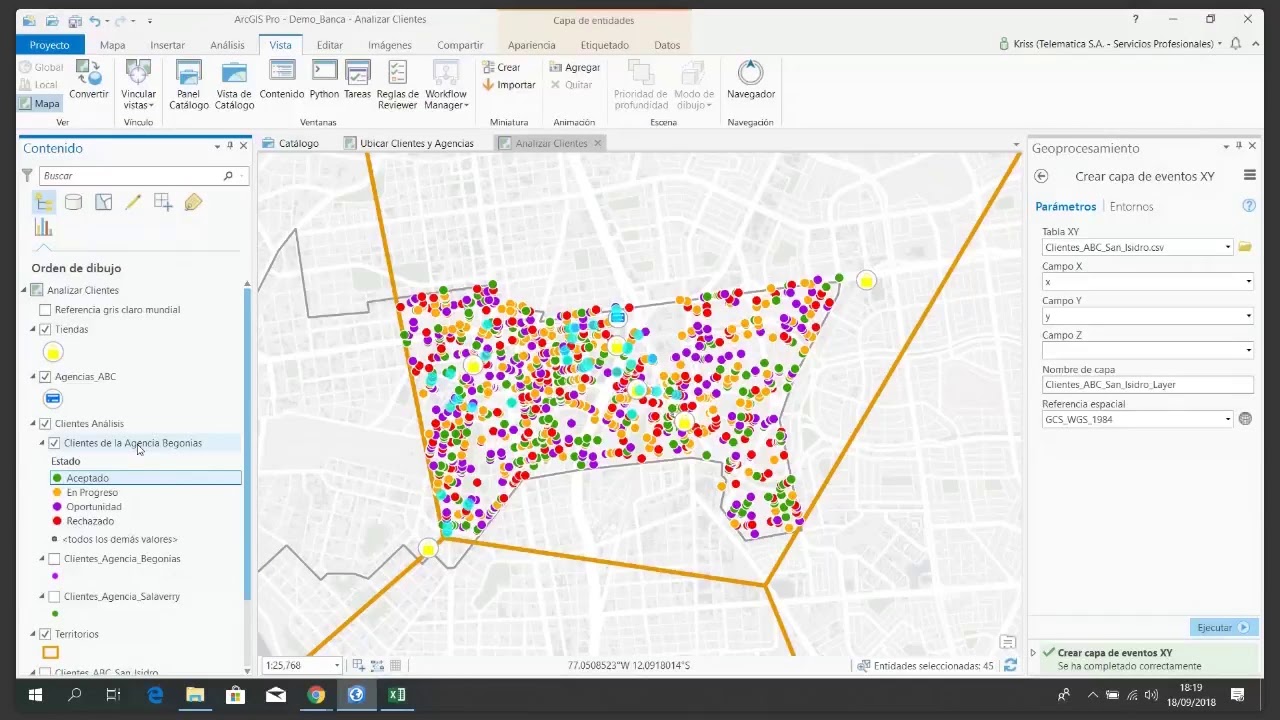Open Campo Z dropdown

click(1248, 351)
